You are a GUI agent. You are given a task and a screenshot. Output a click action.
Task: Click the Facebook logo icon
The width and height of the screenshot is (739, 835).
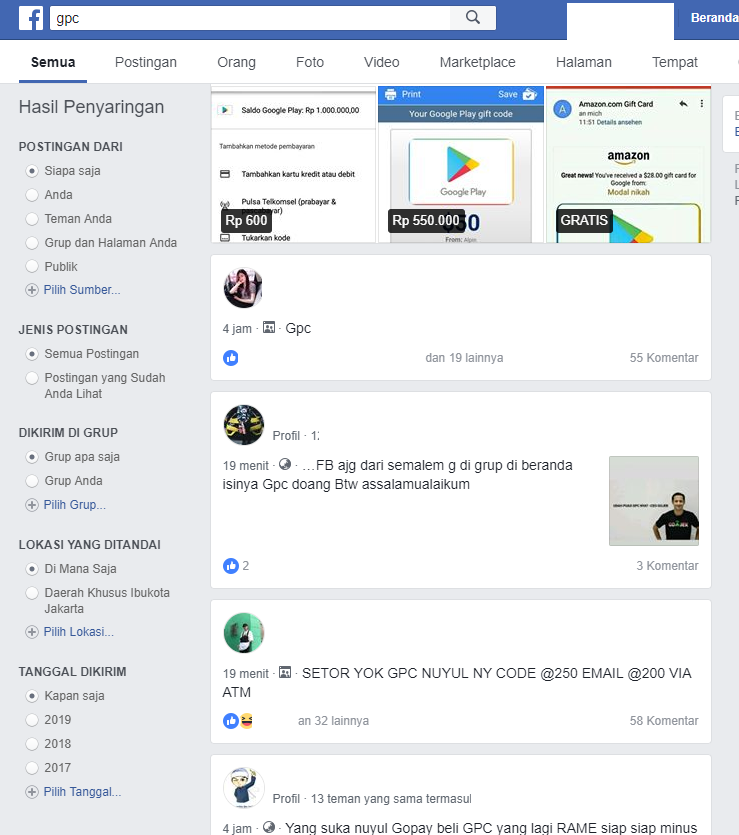click(x=31, y=18)
